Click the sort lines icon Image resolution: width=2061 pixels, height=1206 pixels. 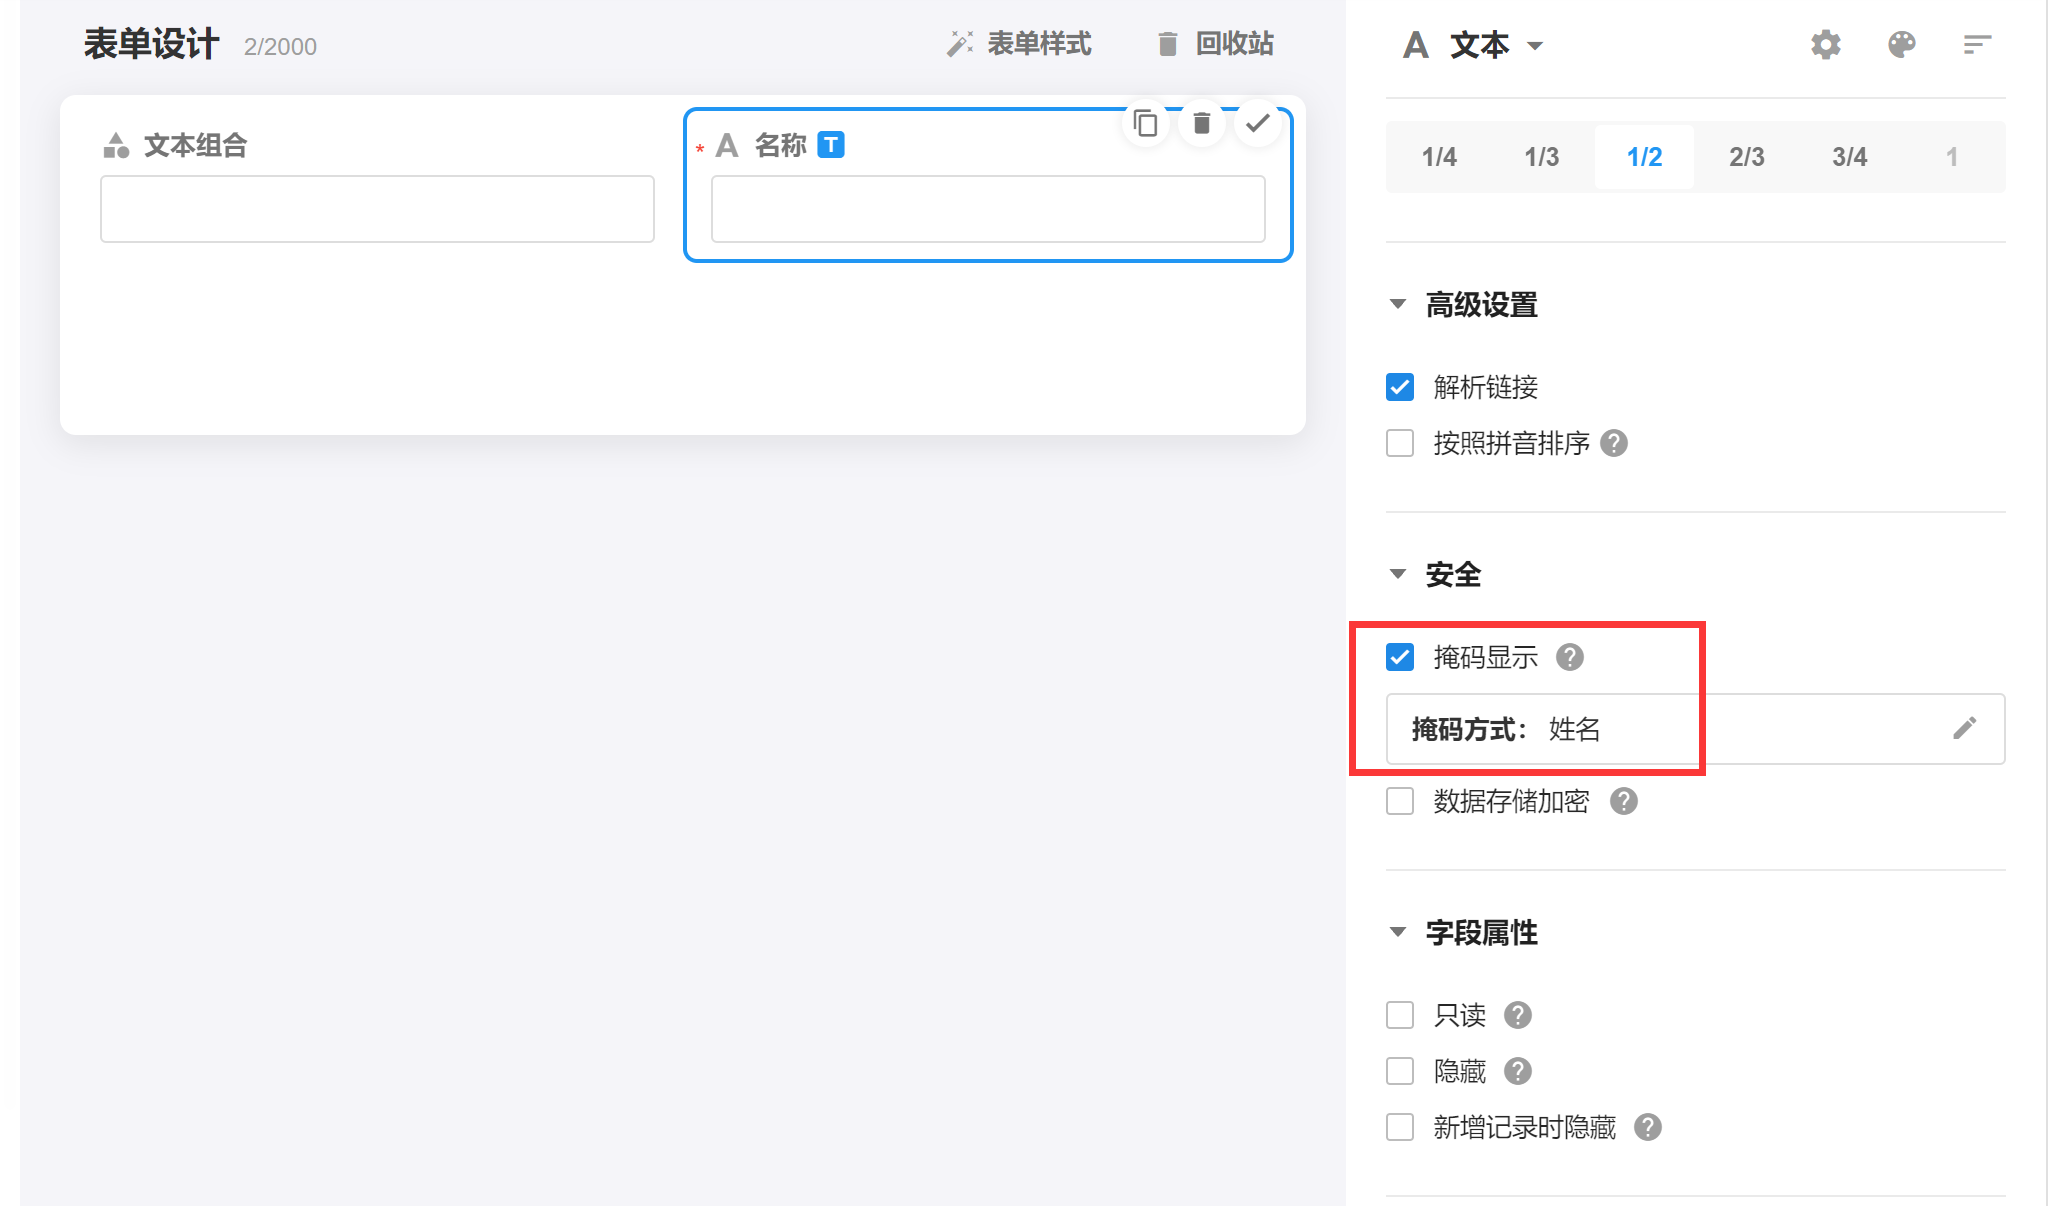click(x=1977, y=45)
